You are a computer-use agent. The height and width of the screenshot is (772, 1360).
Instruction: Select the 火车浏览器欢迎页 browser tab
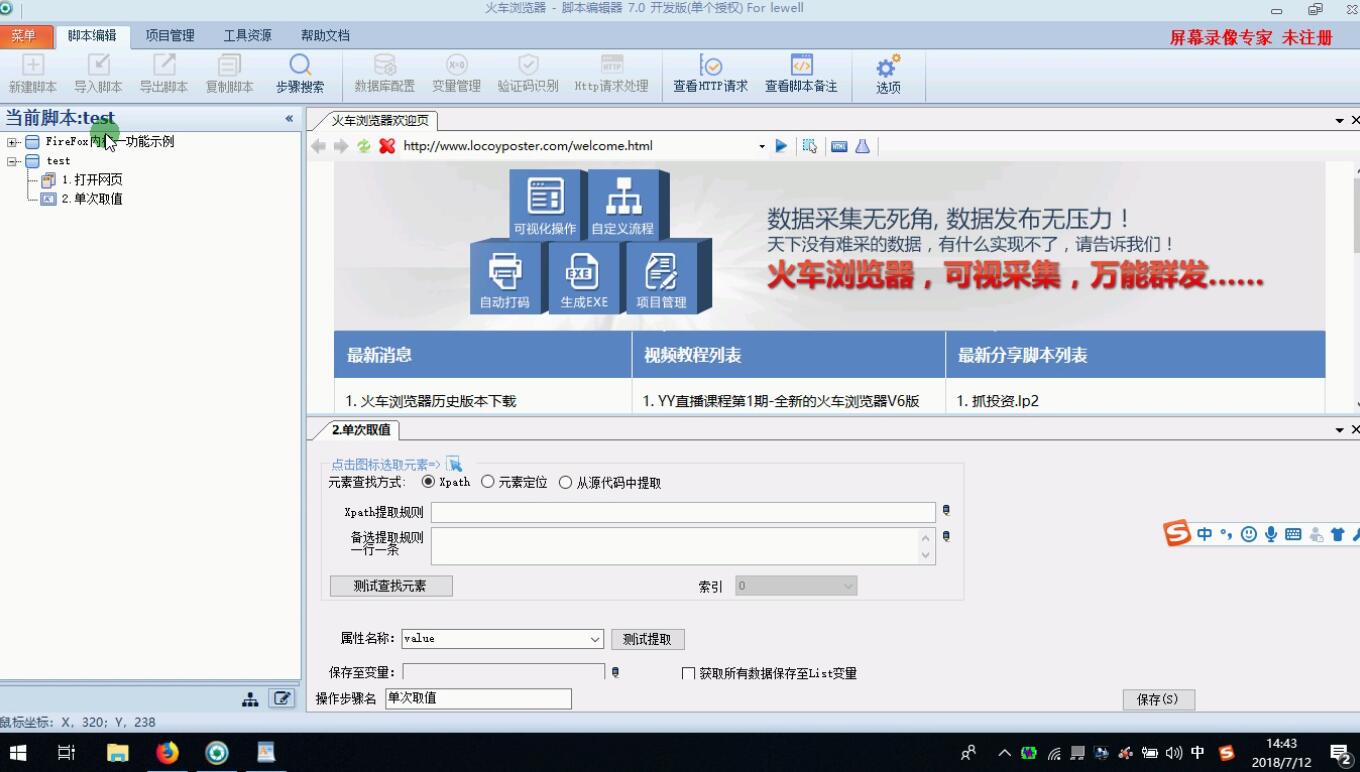[x=380, y=120]
